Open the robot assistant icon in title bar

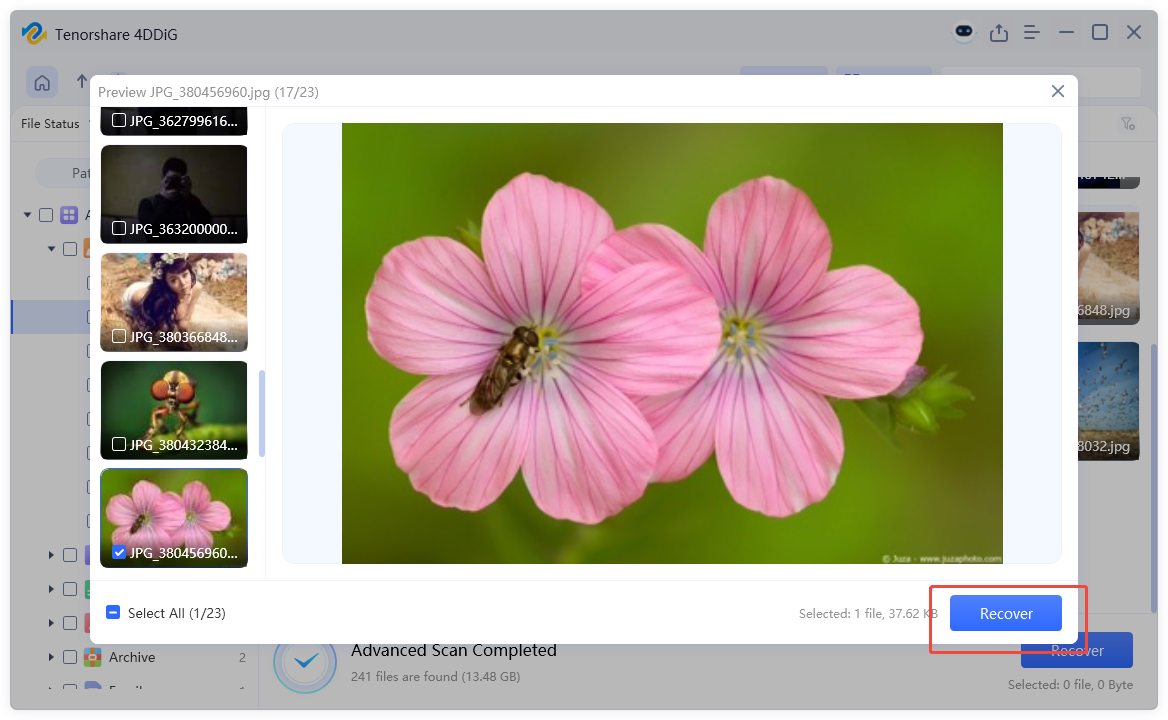[964, 32]
